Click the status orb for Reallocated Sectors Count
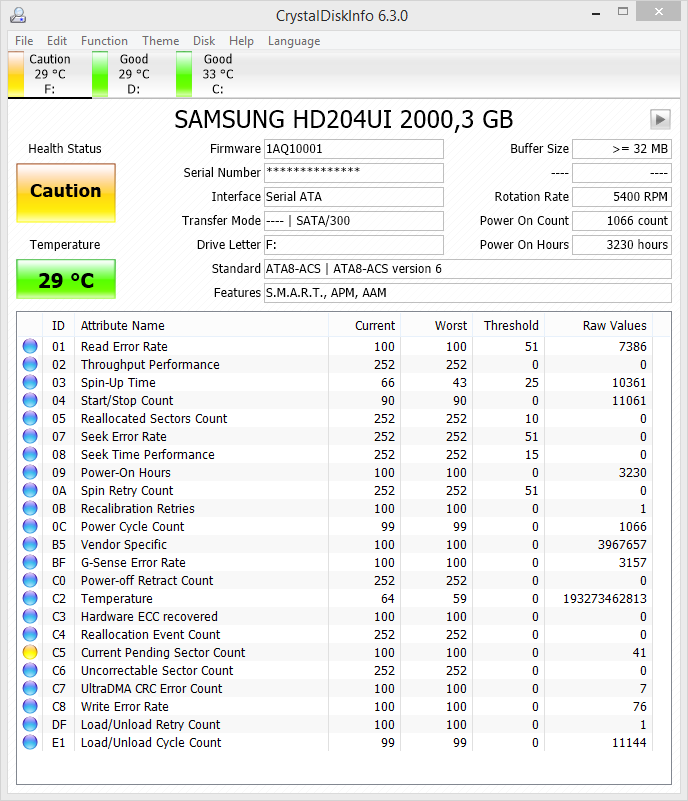The height and width of the screenshot is (801, 688). coord(30,418)
